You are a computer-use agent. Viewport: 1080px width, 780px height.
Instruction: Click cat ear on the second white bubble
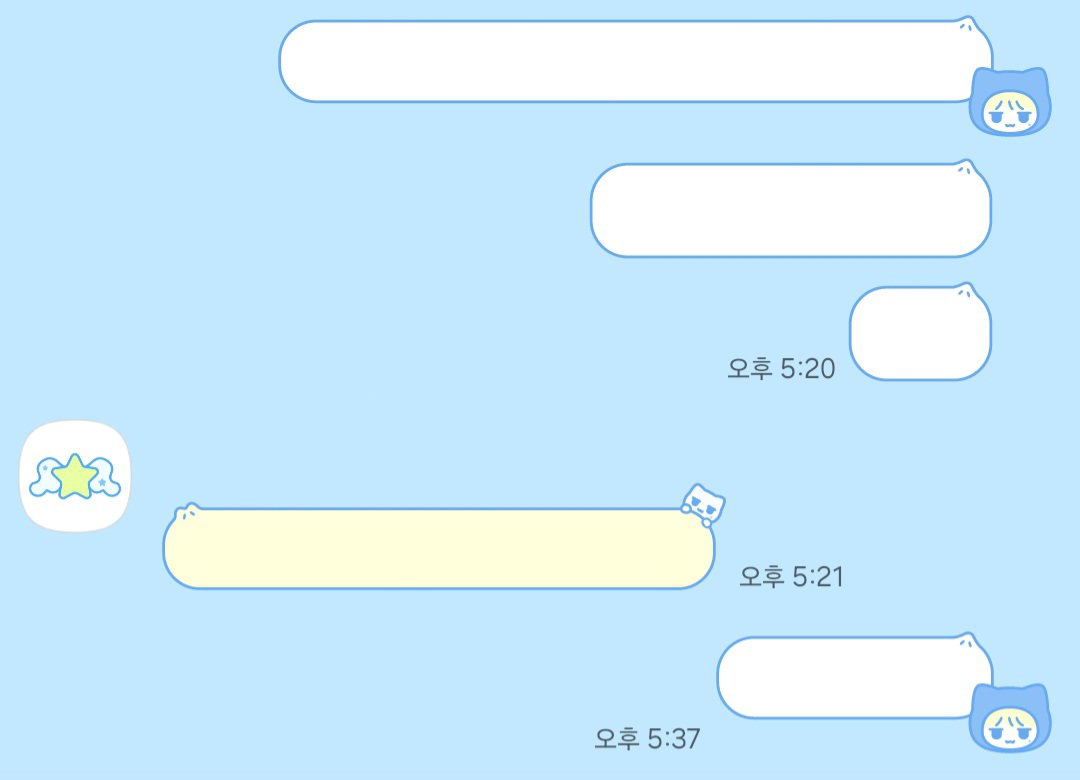coord(965,168)
